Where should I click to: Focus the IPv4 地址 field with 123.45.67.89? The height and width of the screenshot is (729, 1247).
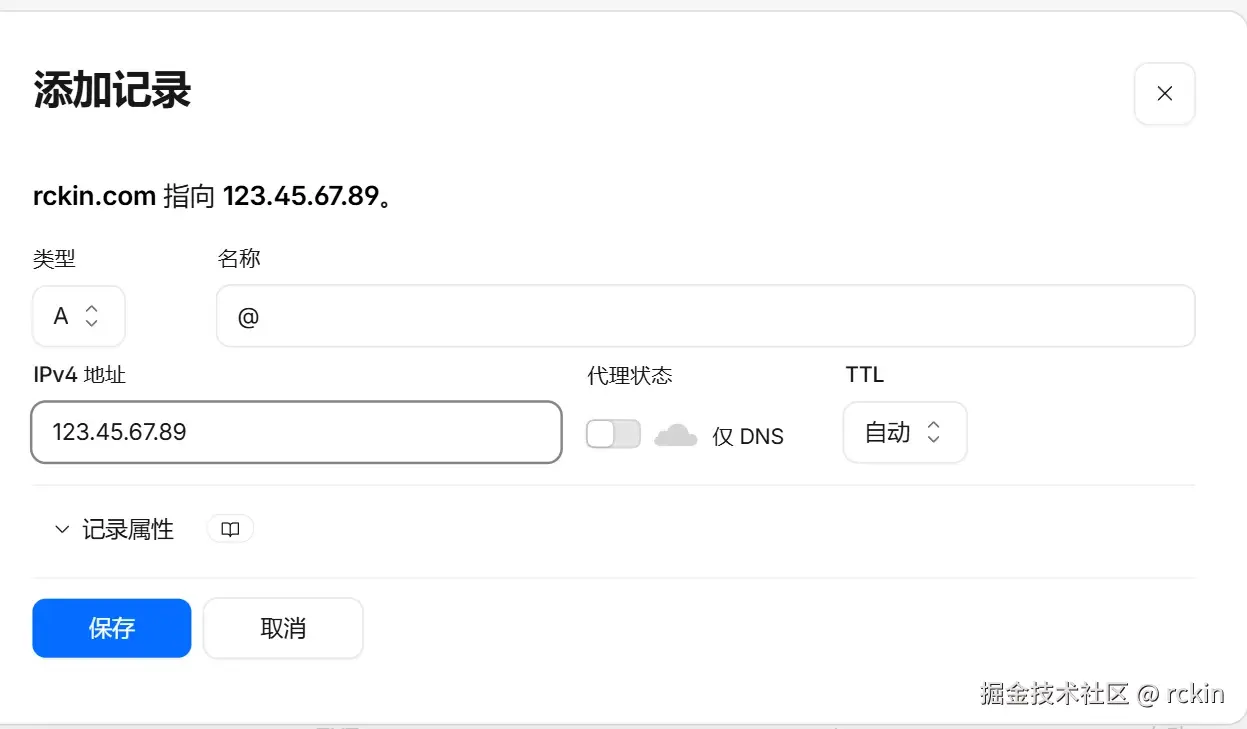[x=297, y=432]
